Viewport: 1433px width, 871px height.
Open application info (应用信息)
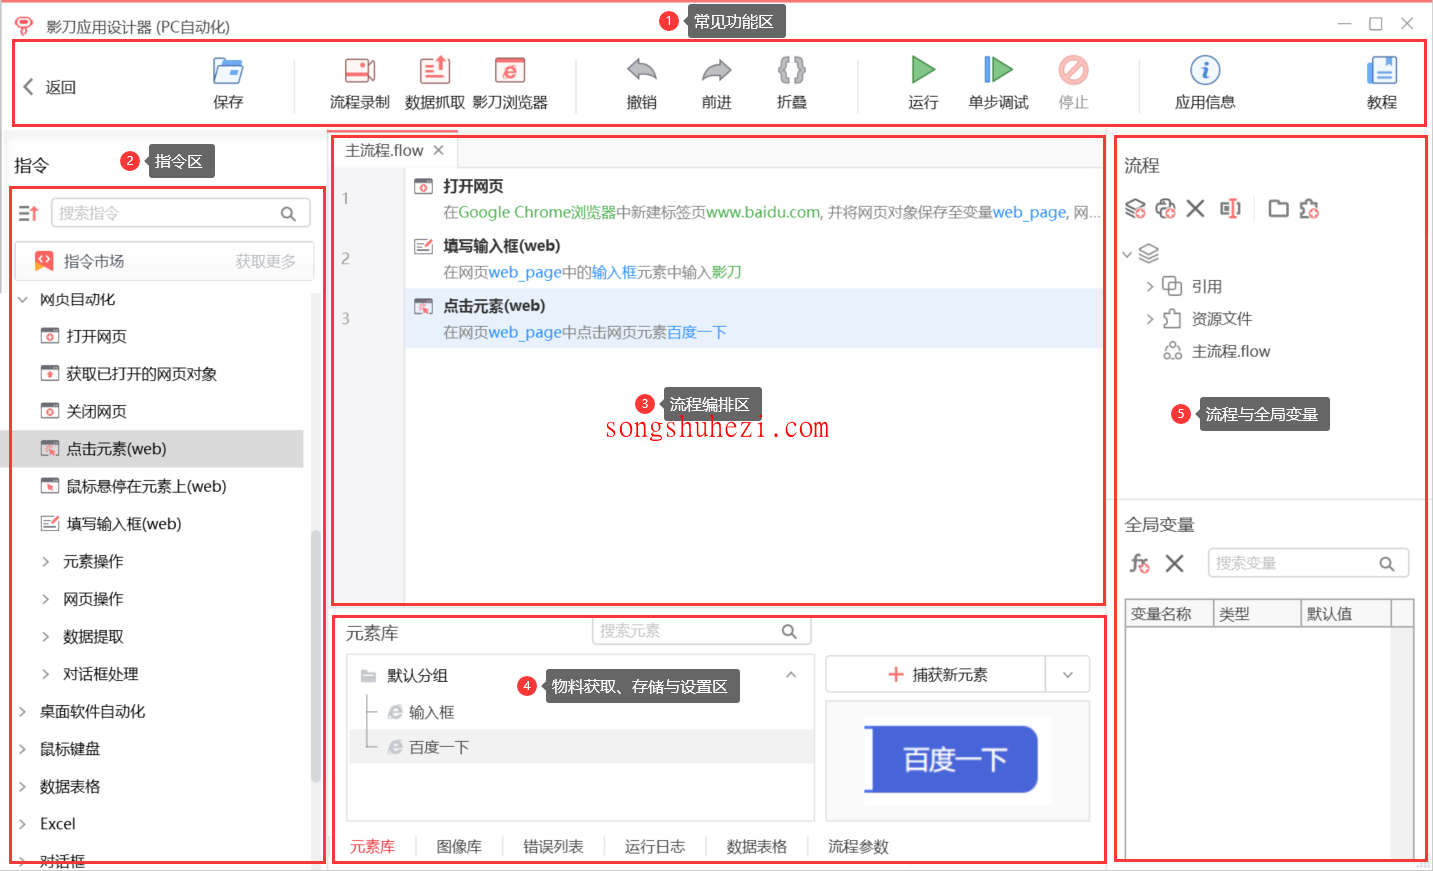point(1204,72)
